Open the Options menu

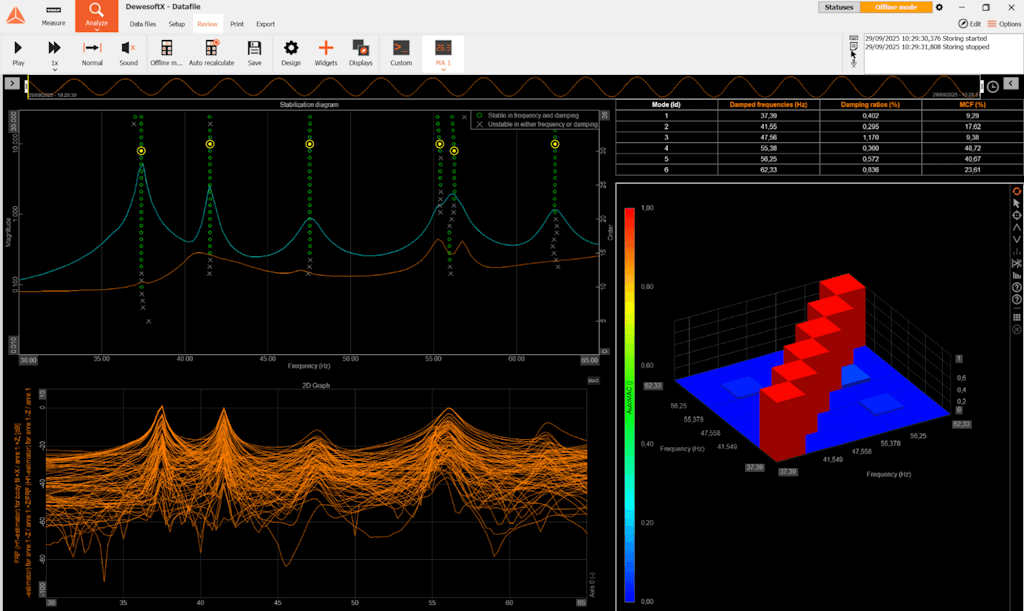(1004, 24)
